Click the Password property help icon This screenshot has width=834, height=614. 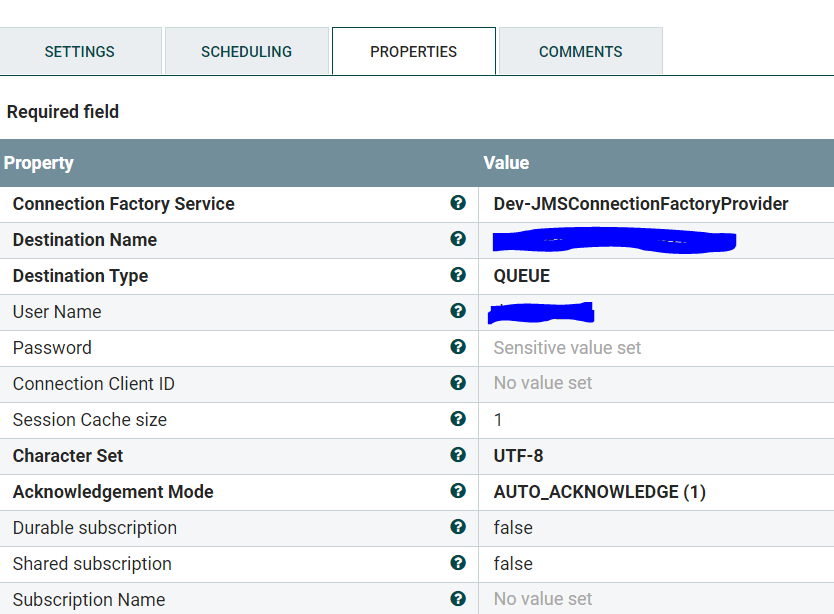tap(458, 347)
